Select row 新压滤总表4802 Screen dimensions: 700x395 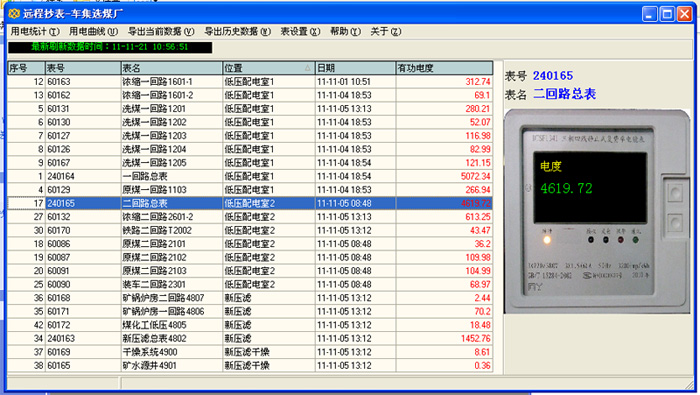tap(250, 338)
